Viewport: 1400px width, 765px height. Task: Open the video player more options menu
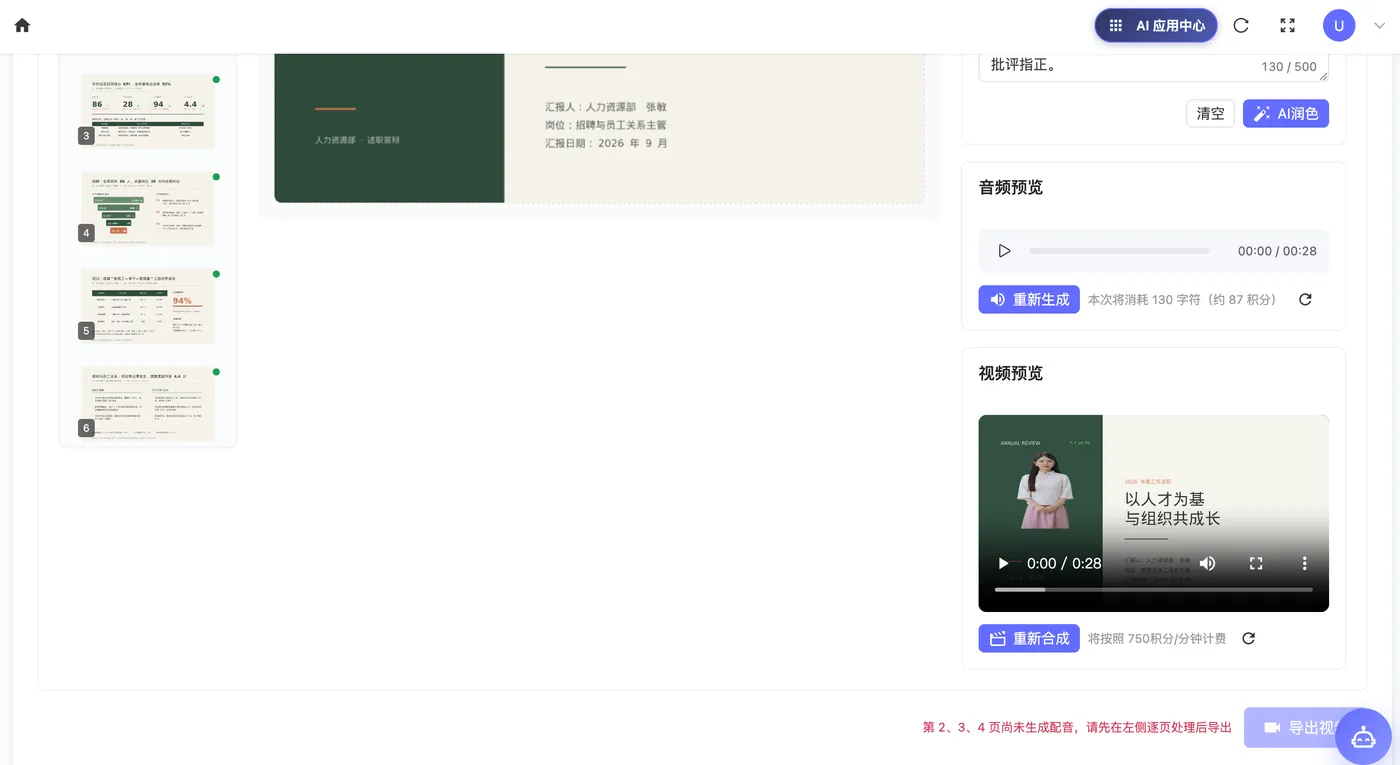1305,563
